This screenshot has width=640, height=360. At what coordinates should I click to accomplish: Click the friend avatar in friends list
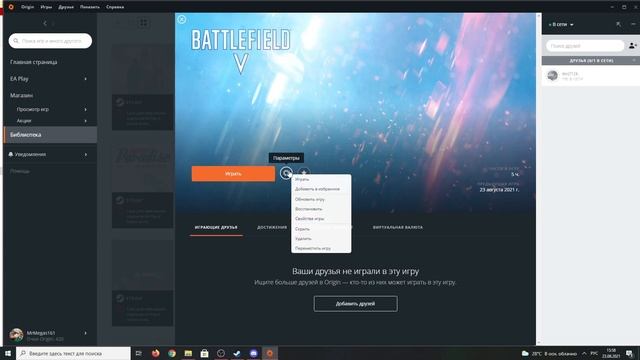(552, 76)
